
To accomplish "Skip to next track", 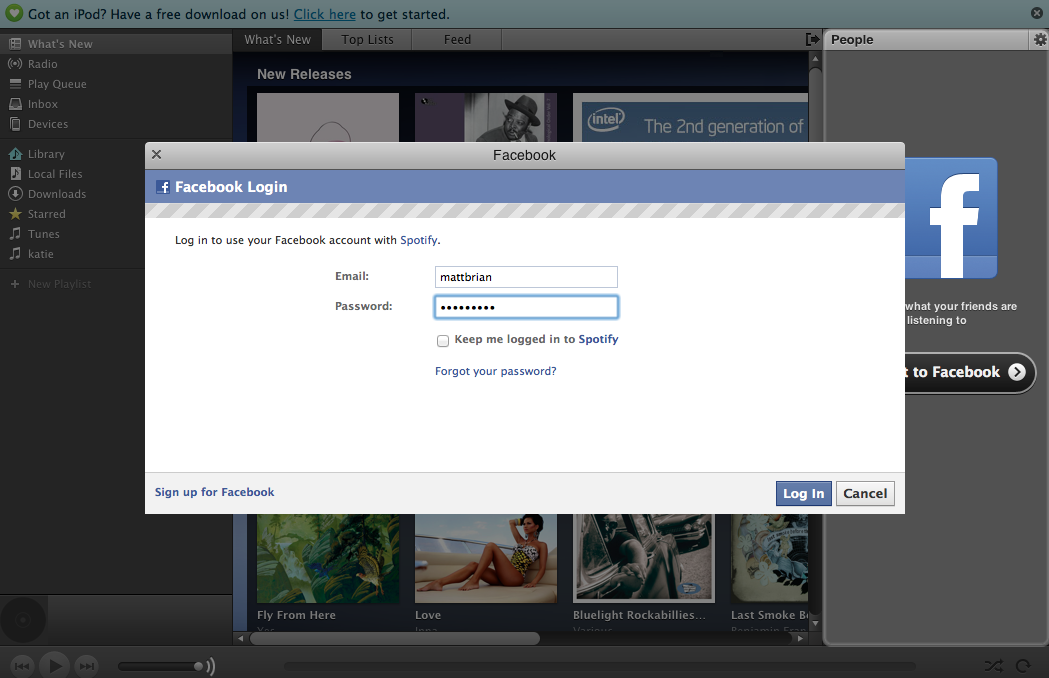I will (x=87, y=666).
